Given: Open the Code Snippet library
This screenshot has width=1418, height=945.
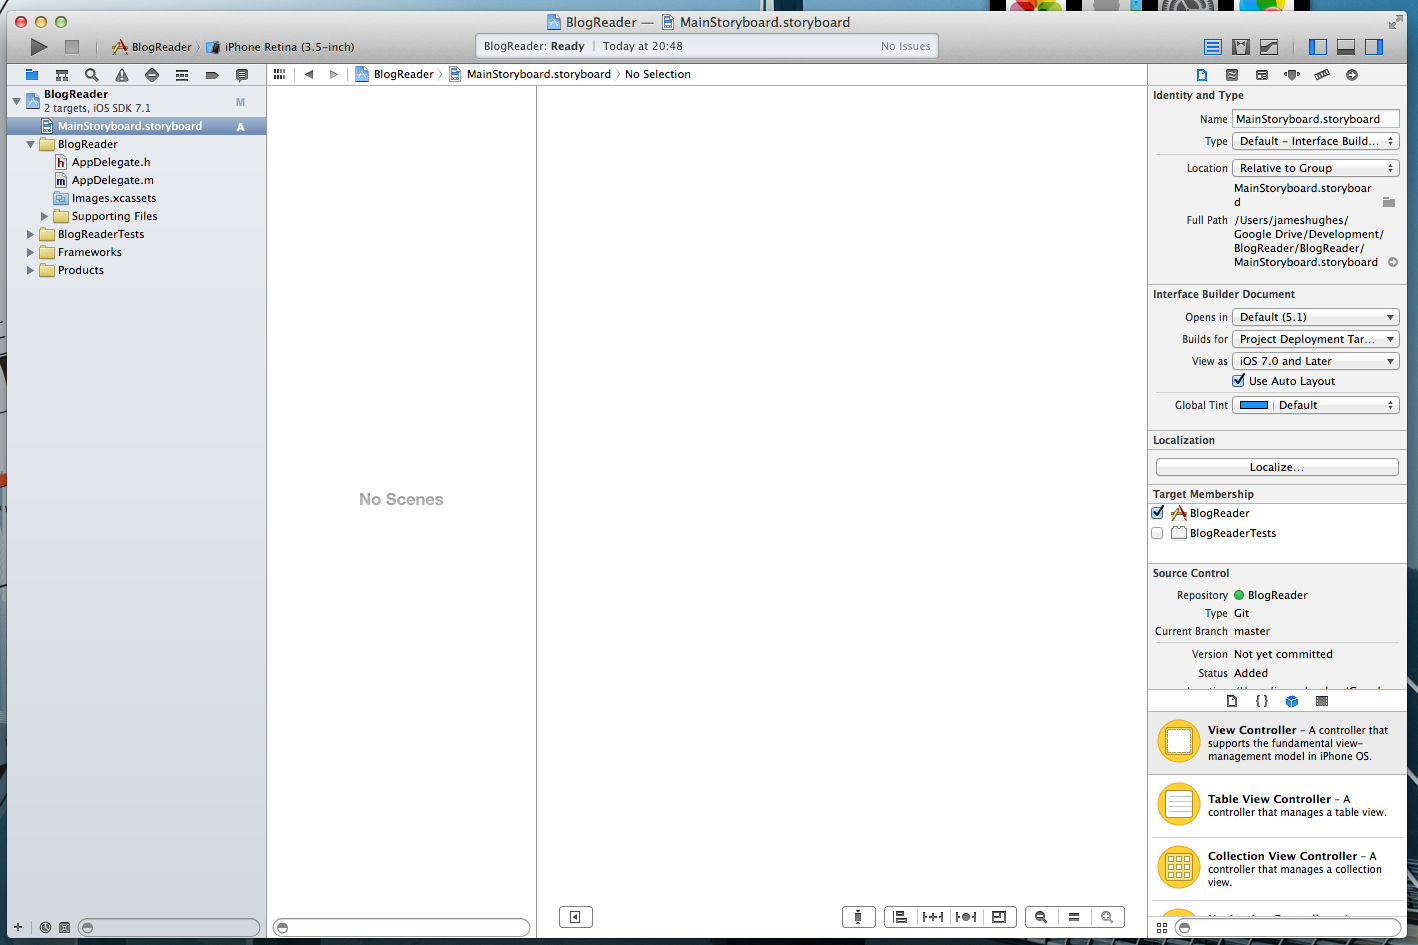Looking at the screenshot, I should (x=1262, y=701).
